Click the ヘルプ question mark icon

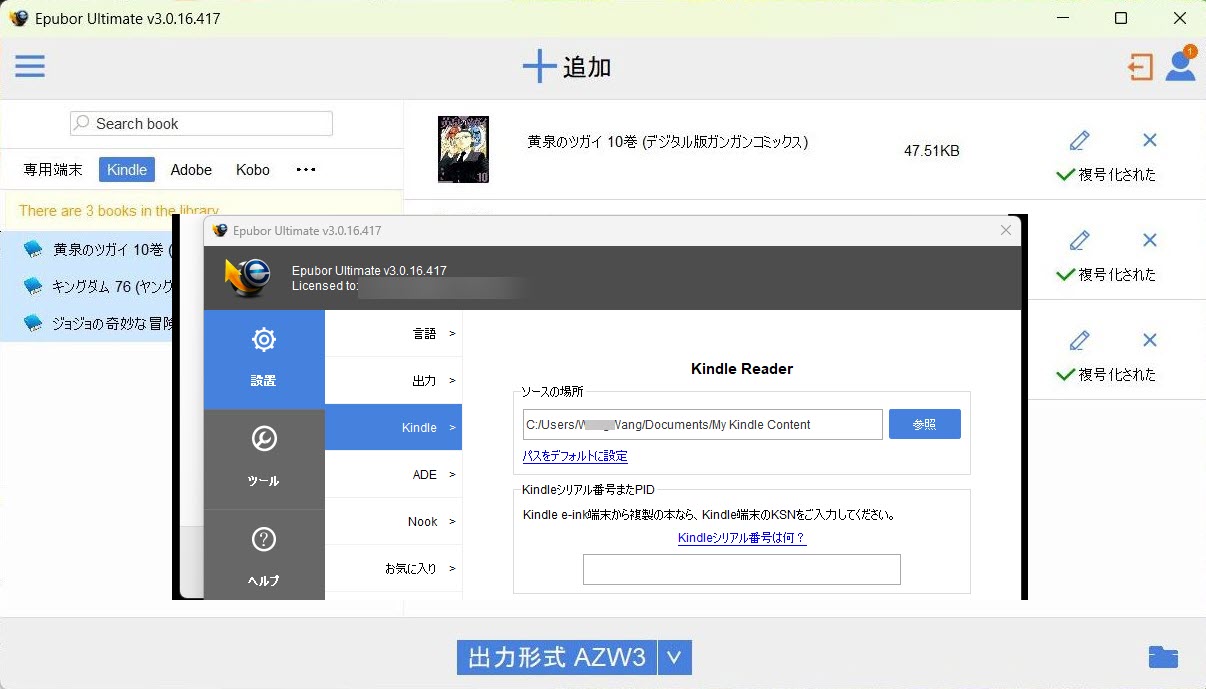click(x=264, y=540)
